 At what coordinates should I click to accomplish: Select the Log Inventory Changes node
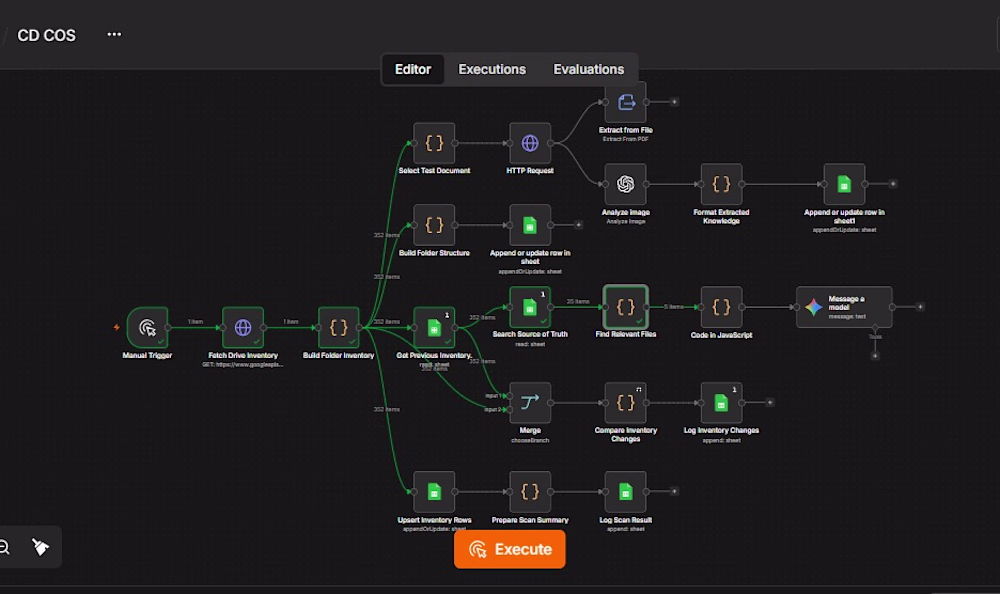point(721,403)
